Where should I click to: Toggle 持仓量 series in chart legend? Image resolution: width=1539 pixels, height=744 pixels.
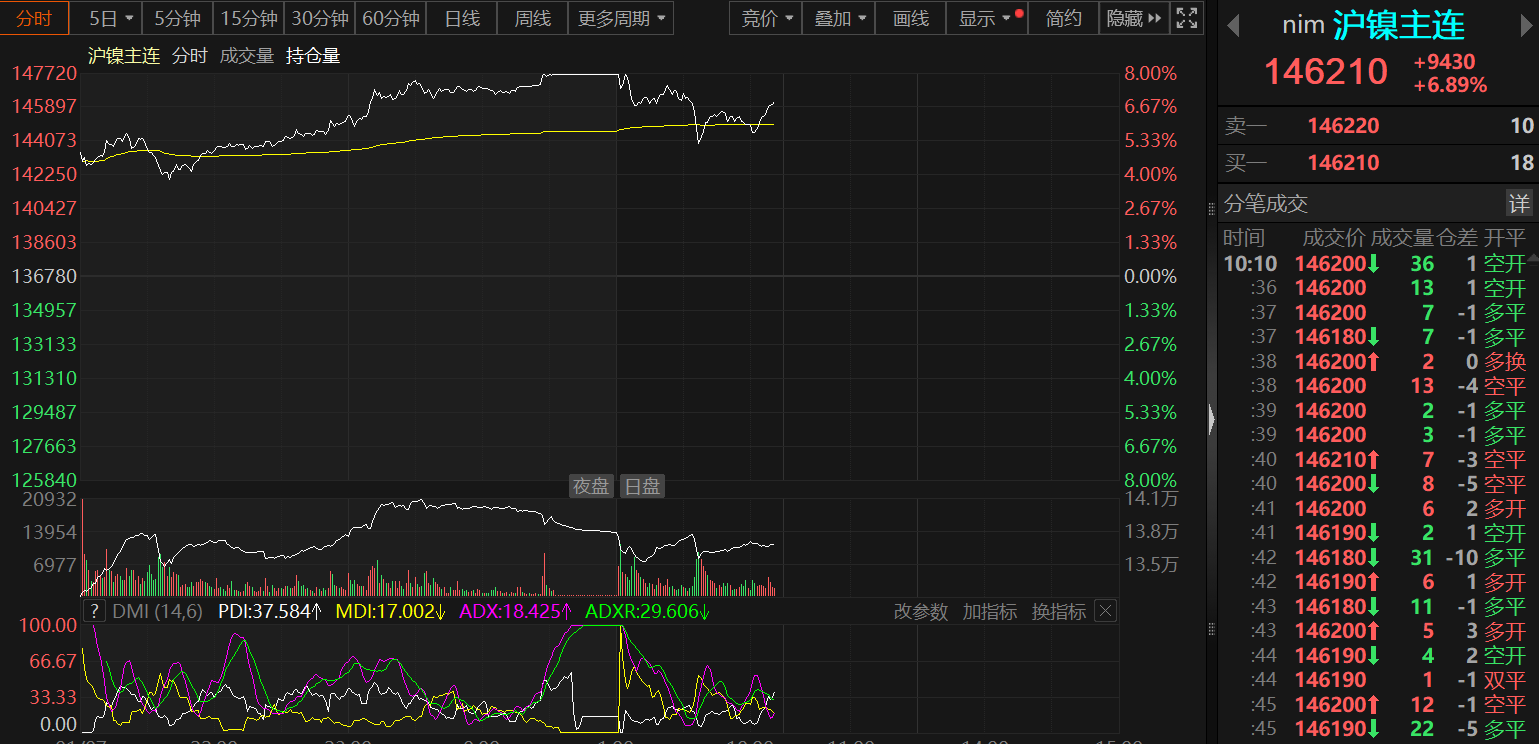pyautogui.click(x=313, y=56)
